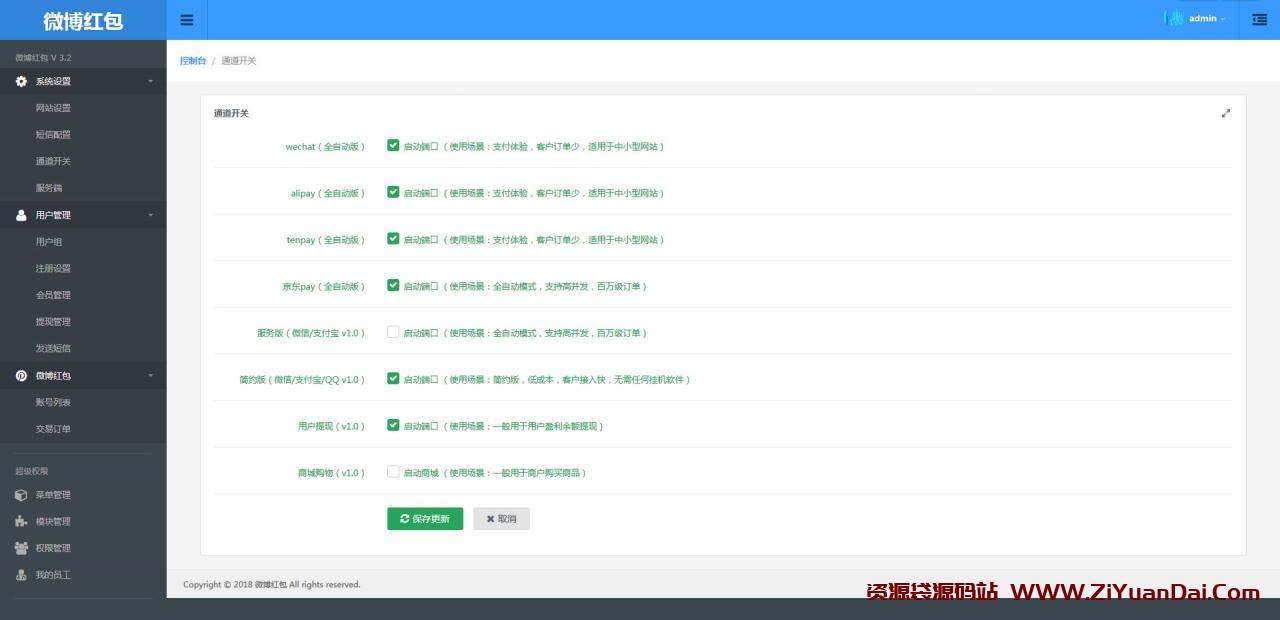Click the 微博红包 logo title
The height and width of the screenshot is (620, 1280).
tap(83, 20)
